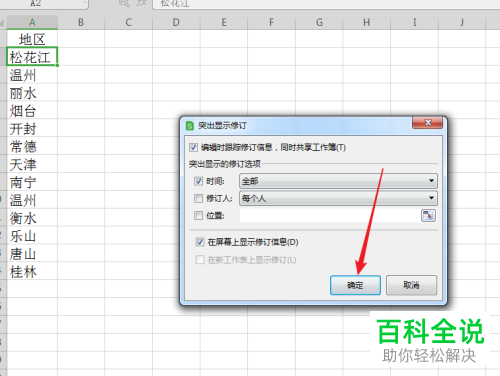Select column D header

176,22
